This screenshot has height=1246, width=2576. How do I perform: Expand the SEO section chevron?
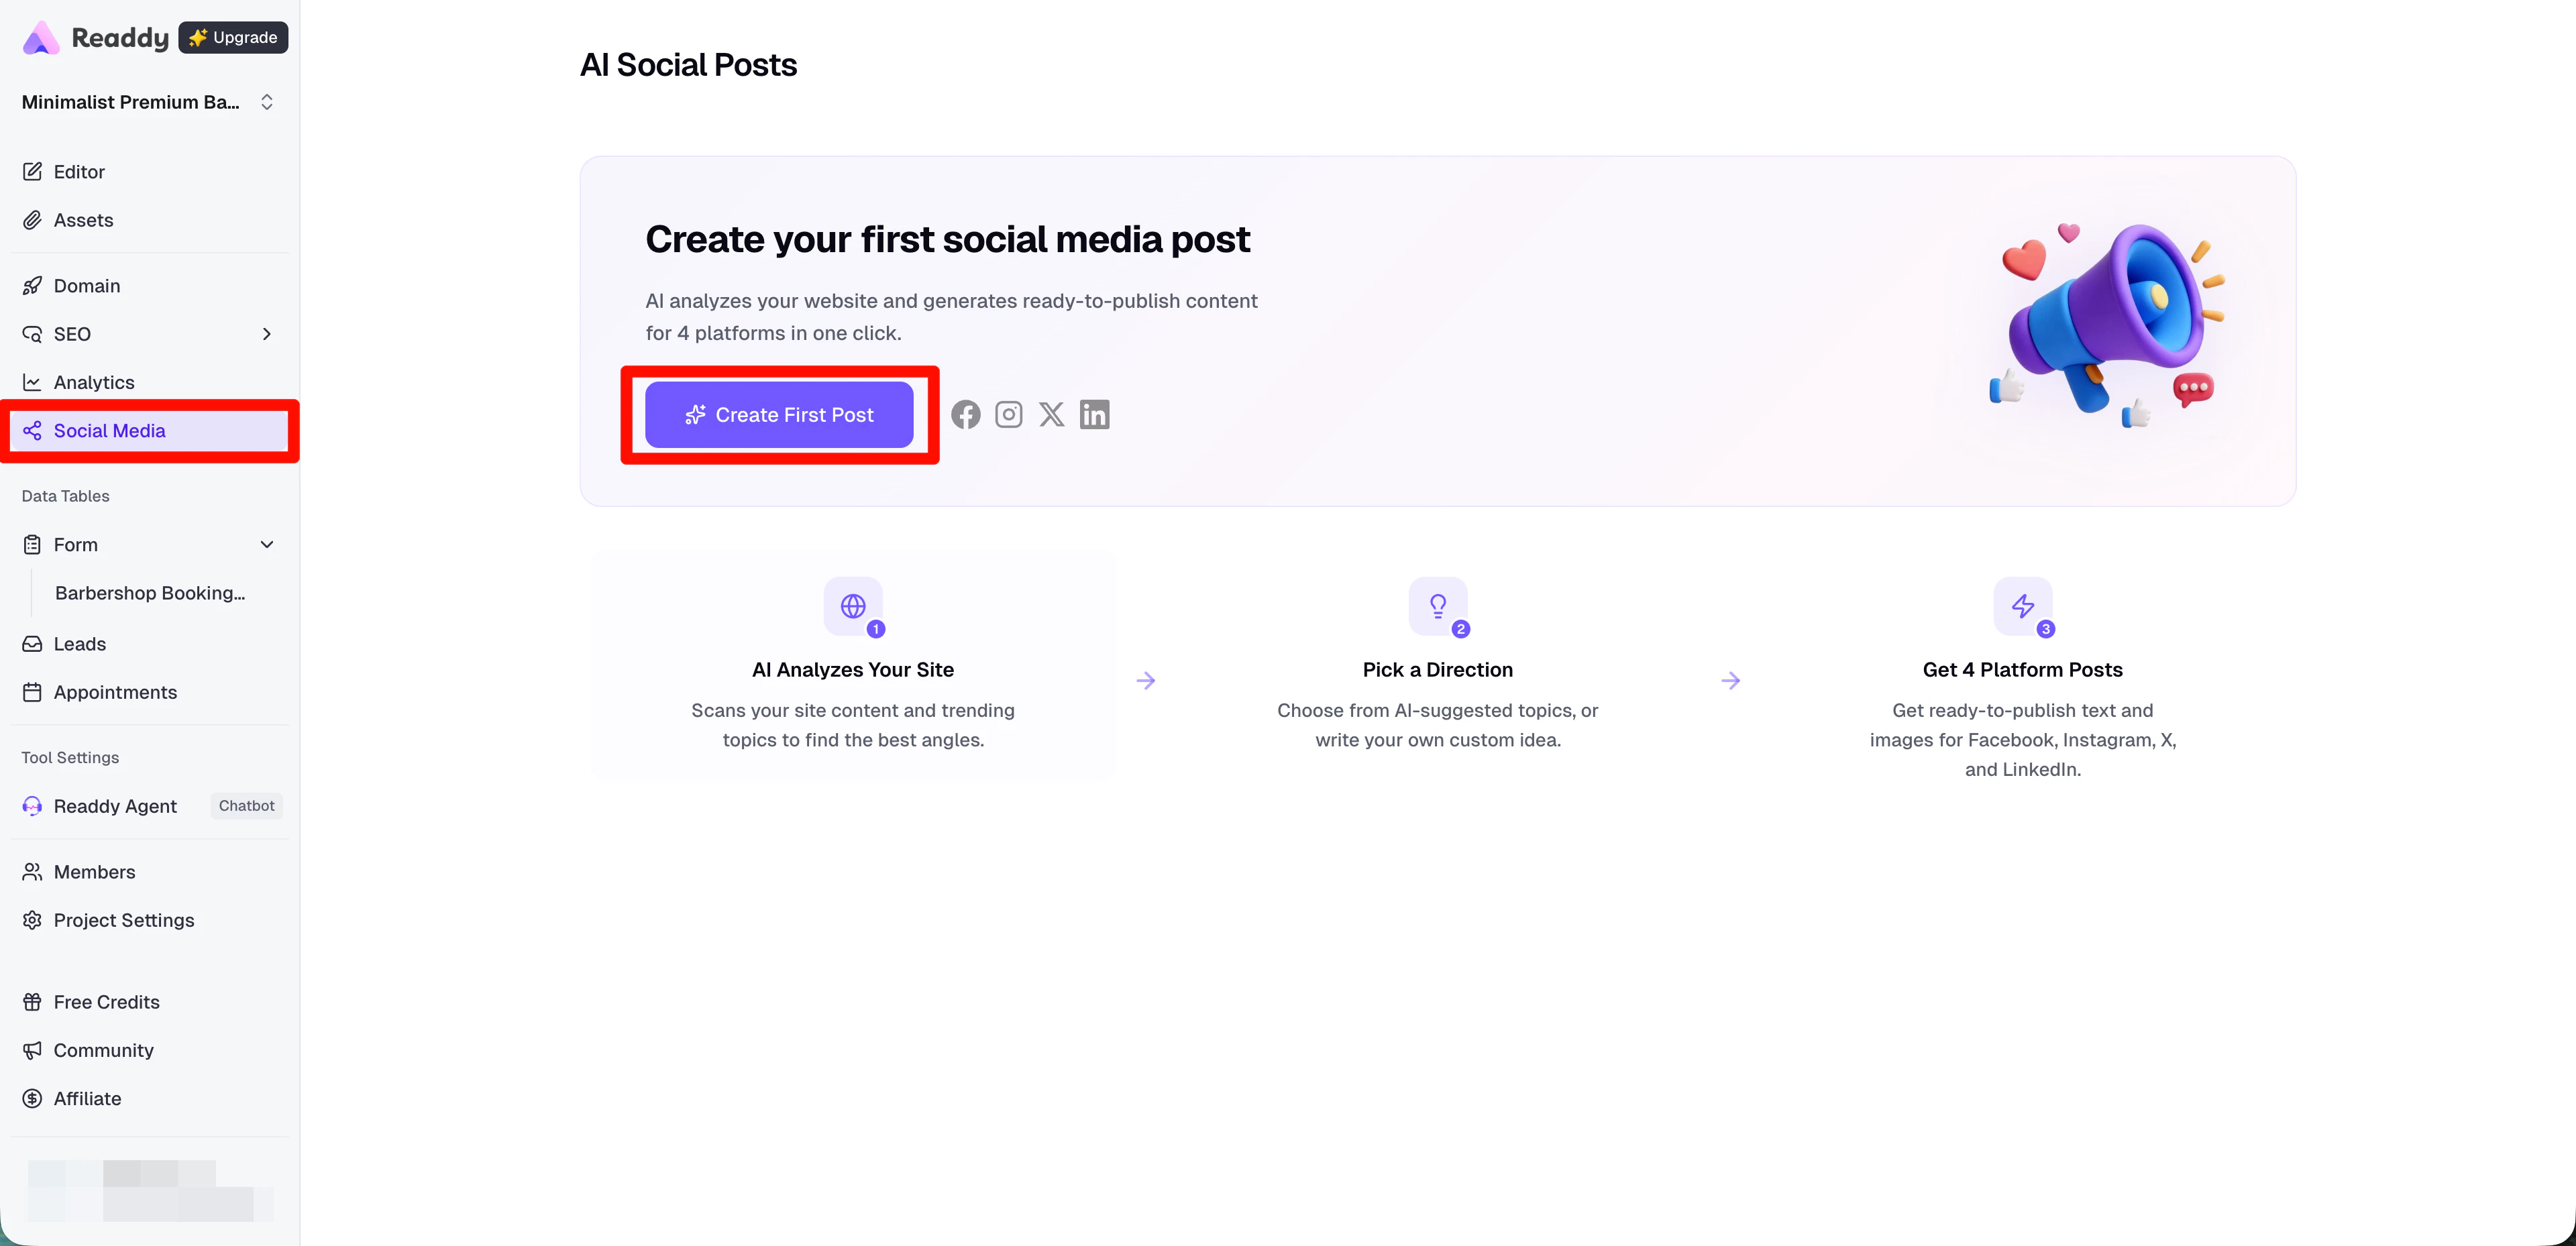[x=267, y=334]
